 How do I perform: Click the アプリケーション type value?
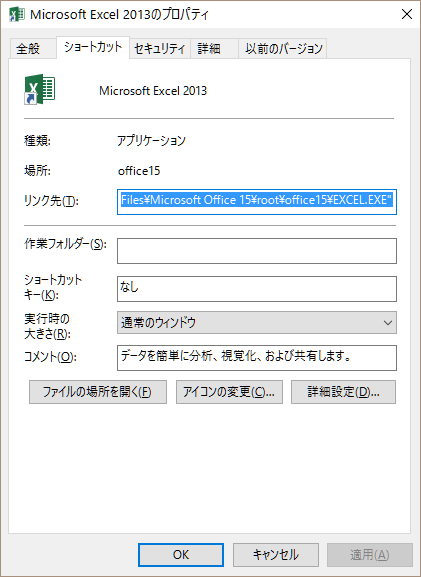coord(152,141)
